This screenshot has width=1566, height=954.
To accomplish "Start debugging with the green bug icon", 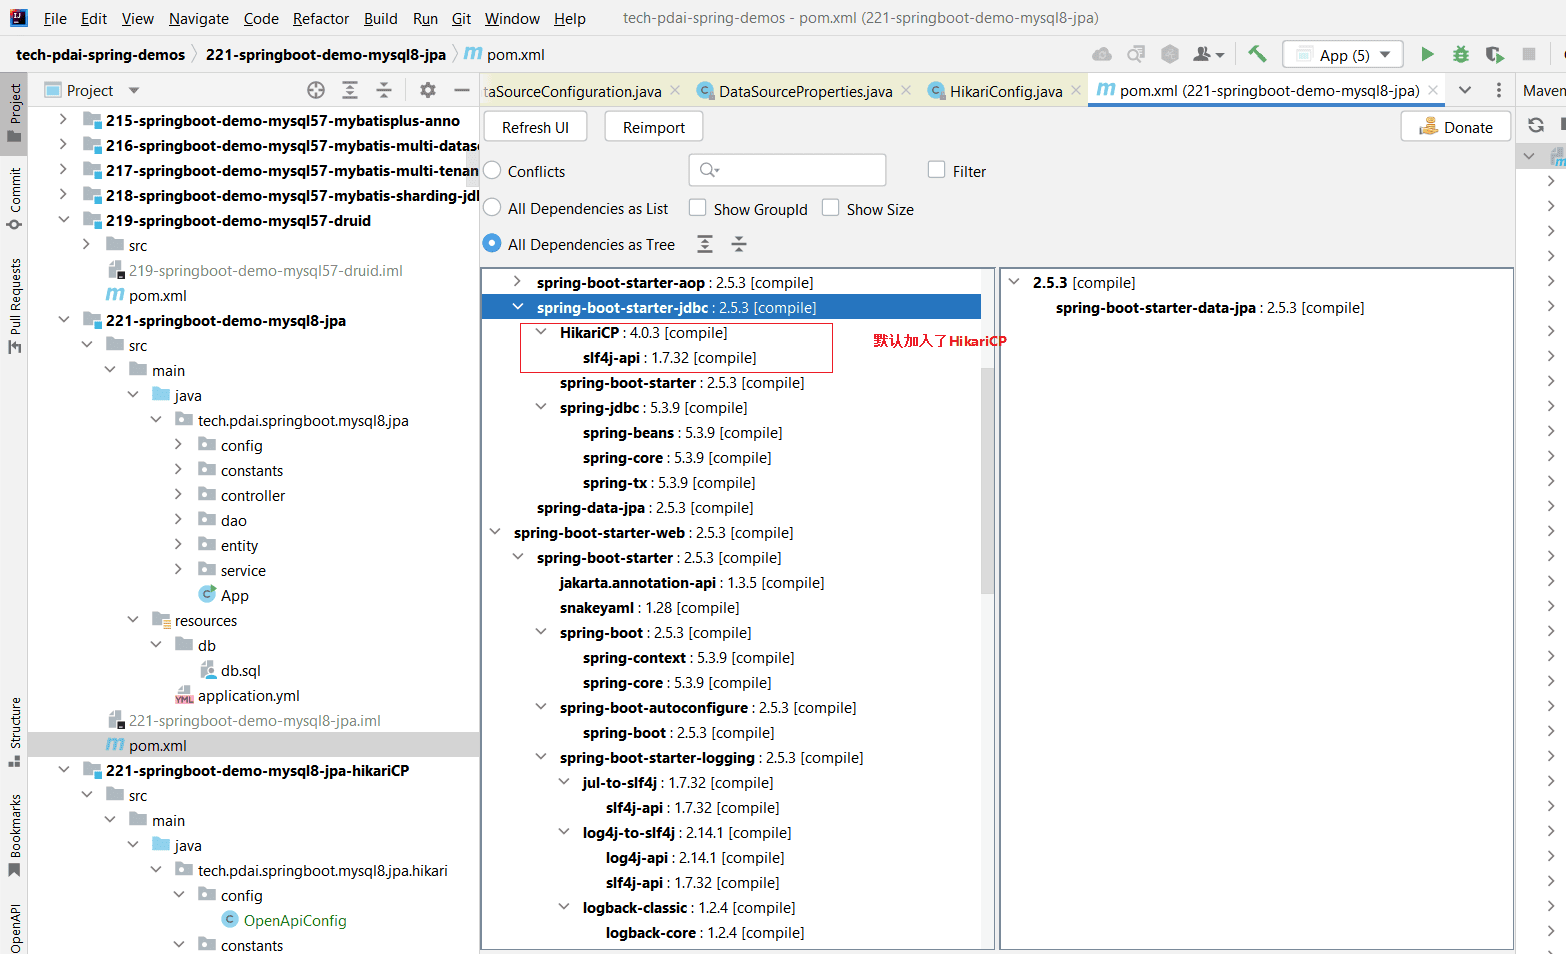I will click(x=1461, y=54).
